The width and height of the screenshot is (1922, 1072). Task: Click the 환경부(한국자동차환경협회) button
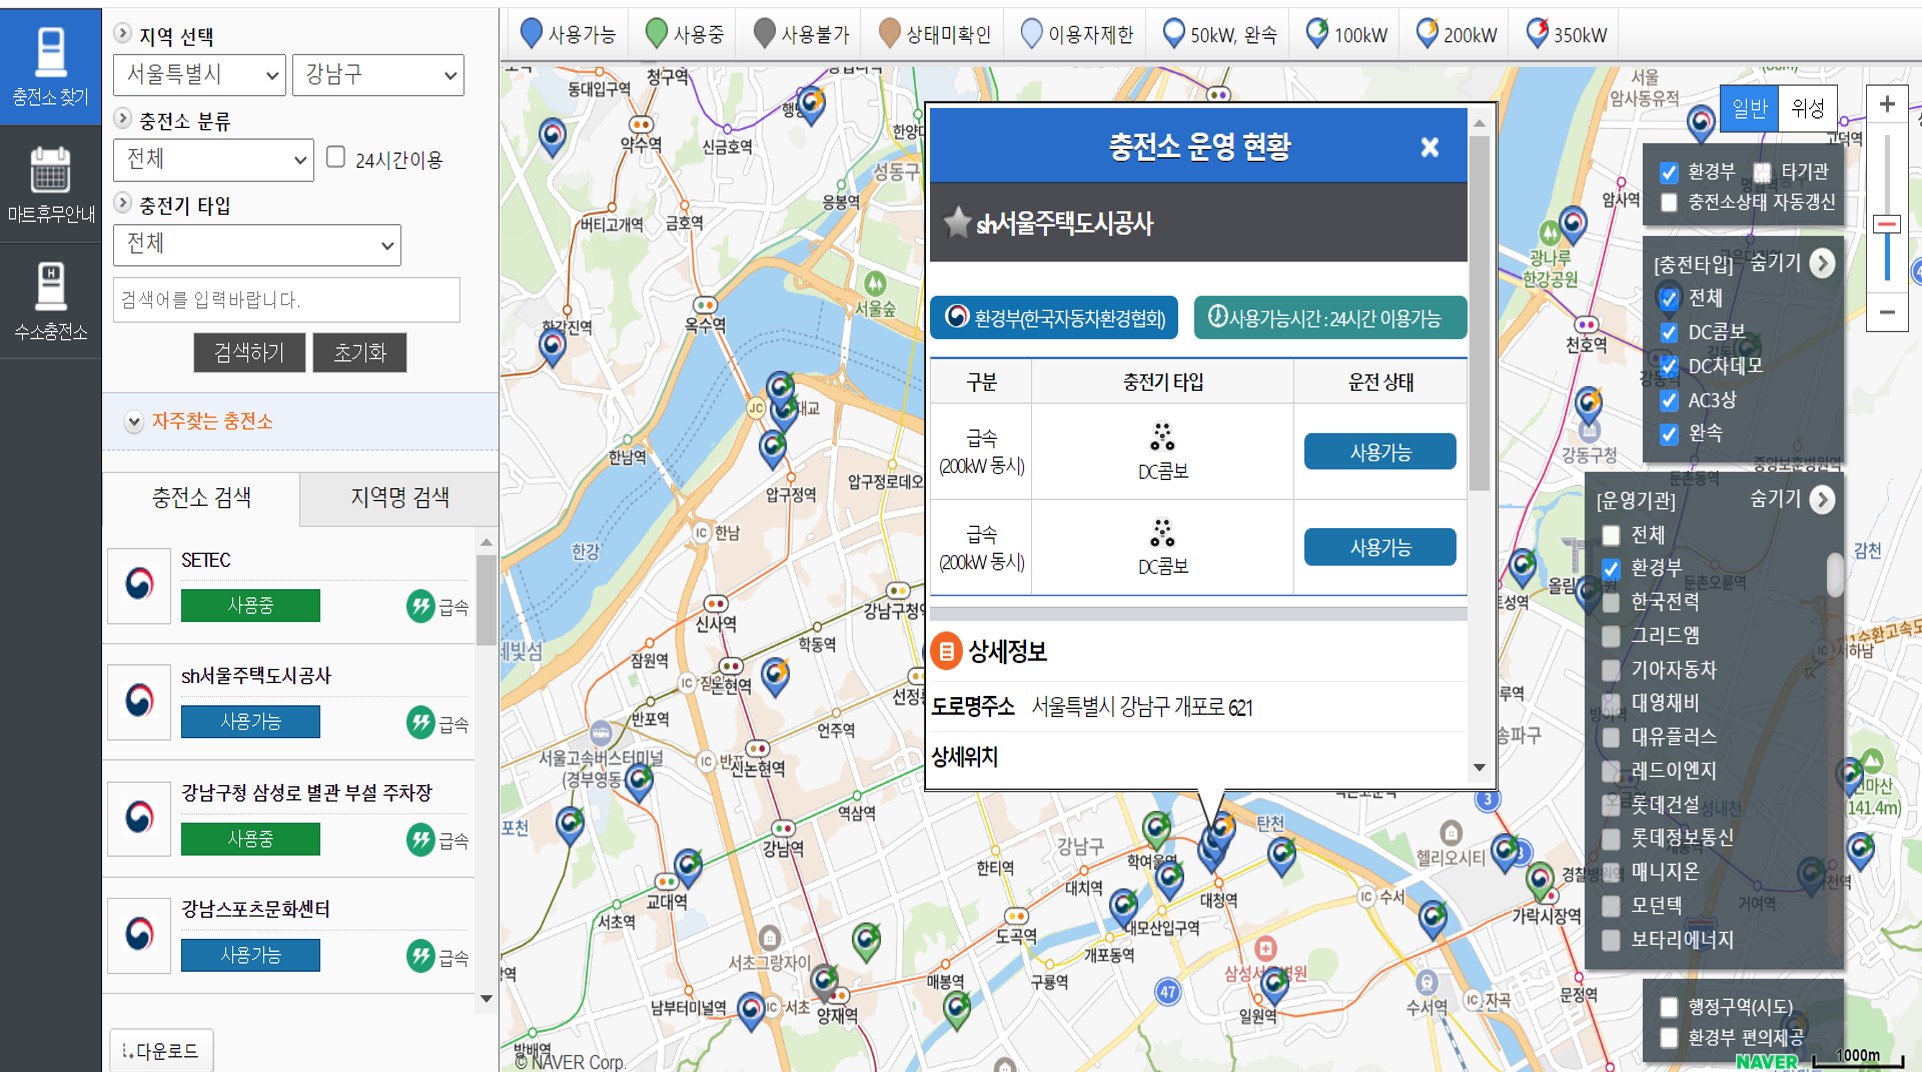tap(1054, 318)
